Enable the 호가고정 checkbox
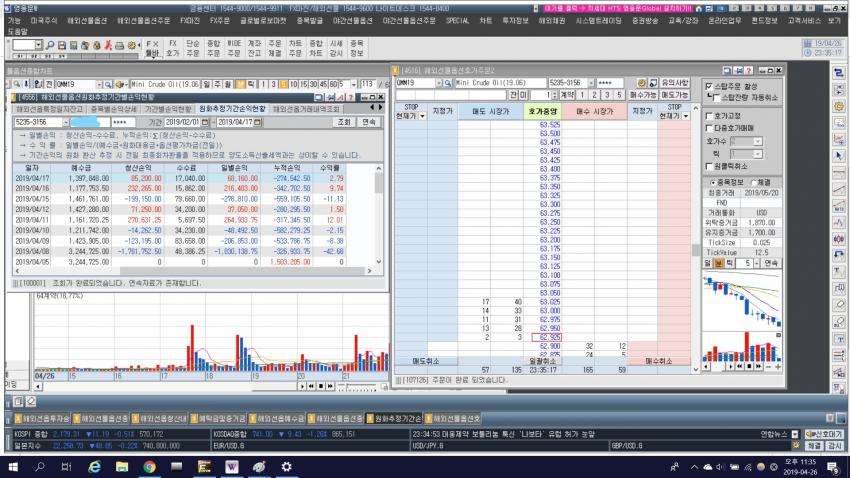850x478 pixels. 709,116
